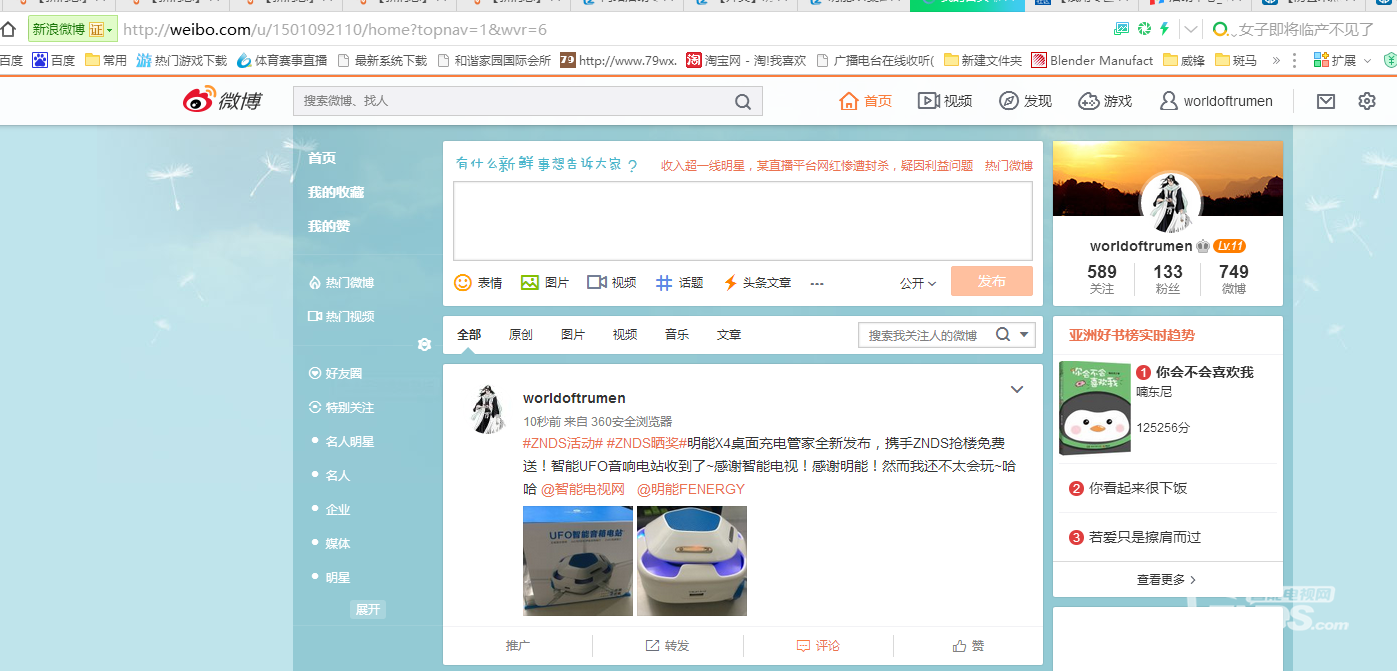Open the white-and-blue device photo thumbnail
Screen dimensions: 1397x671
(692, 561)
